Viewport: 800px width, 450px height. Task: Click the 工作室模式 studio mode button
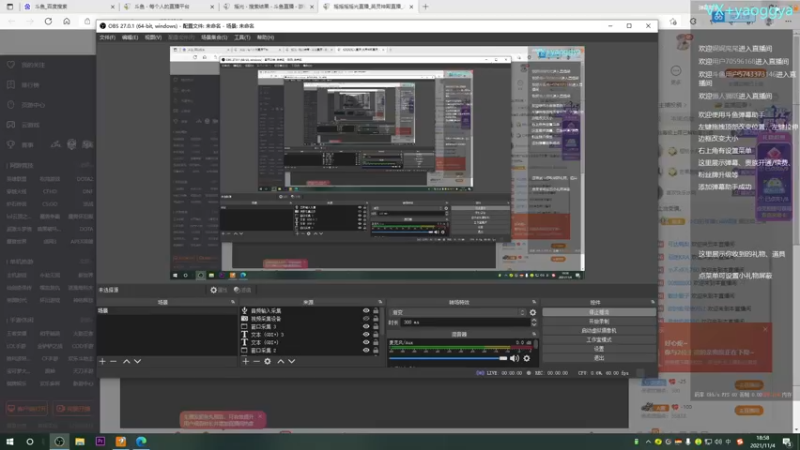pyautogui.click(x=599, y=339)
